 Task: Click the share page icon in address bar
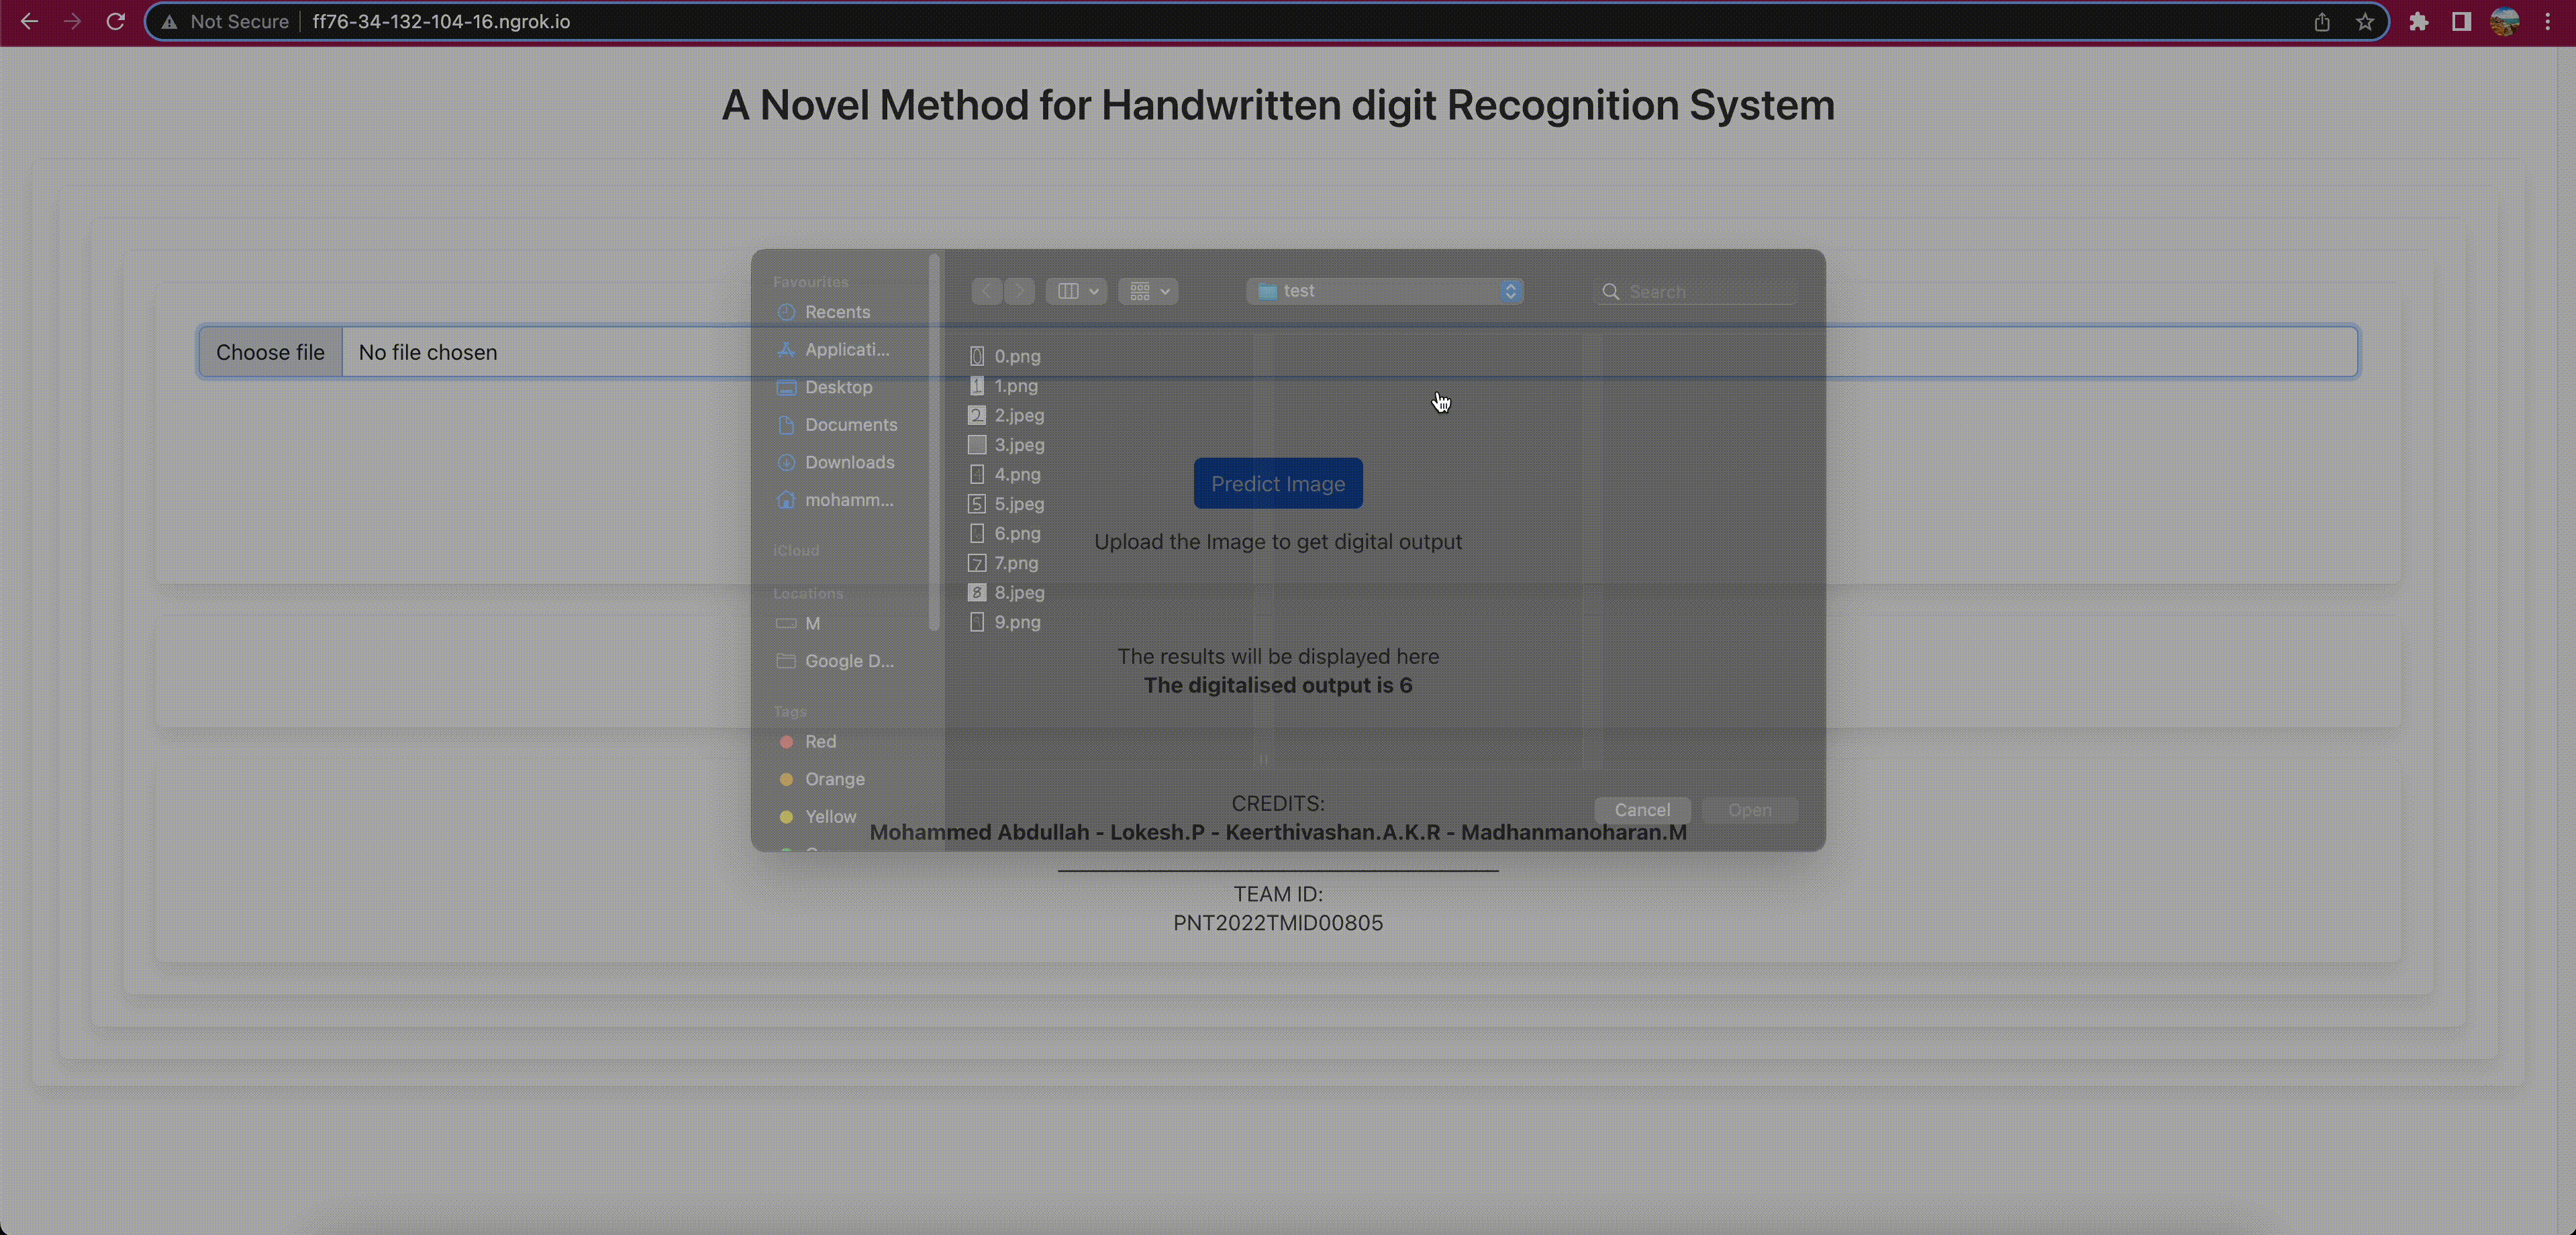coord(2321,21)
